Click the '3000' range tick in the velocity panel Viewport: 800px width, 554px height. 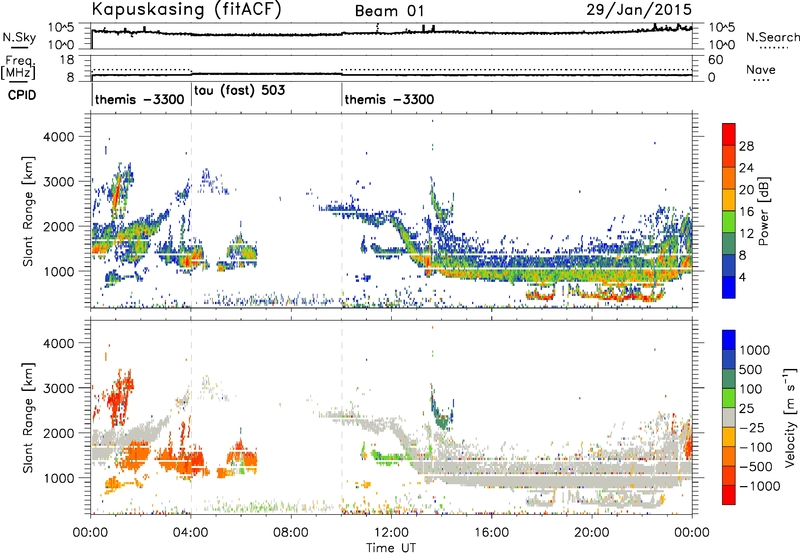click(x=60, y=388)
